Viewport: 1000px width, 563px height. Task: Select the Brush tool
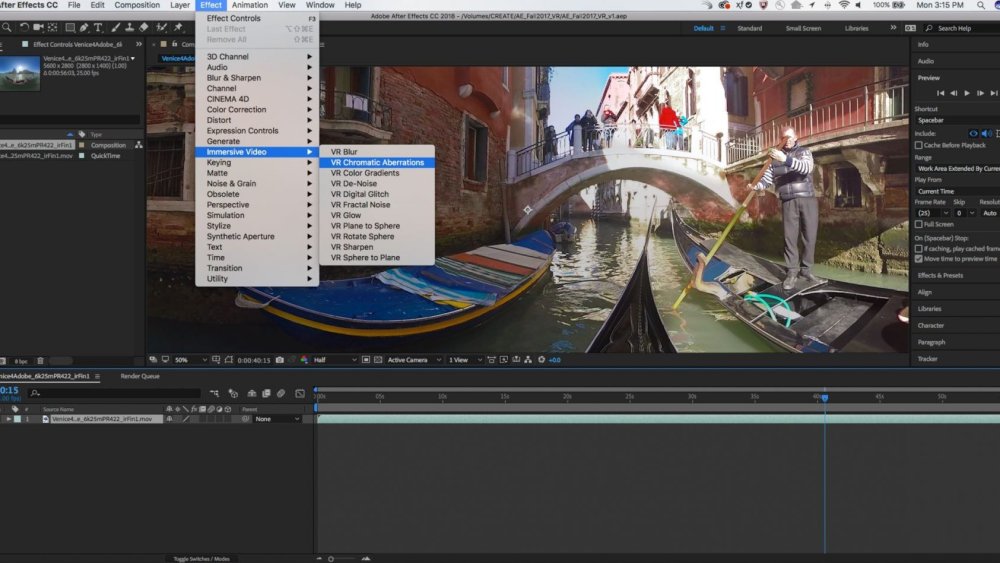pos(115,27)
